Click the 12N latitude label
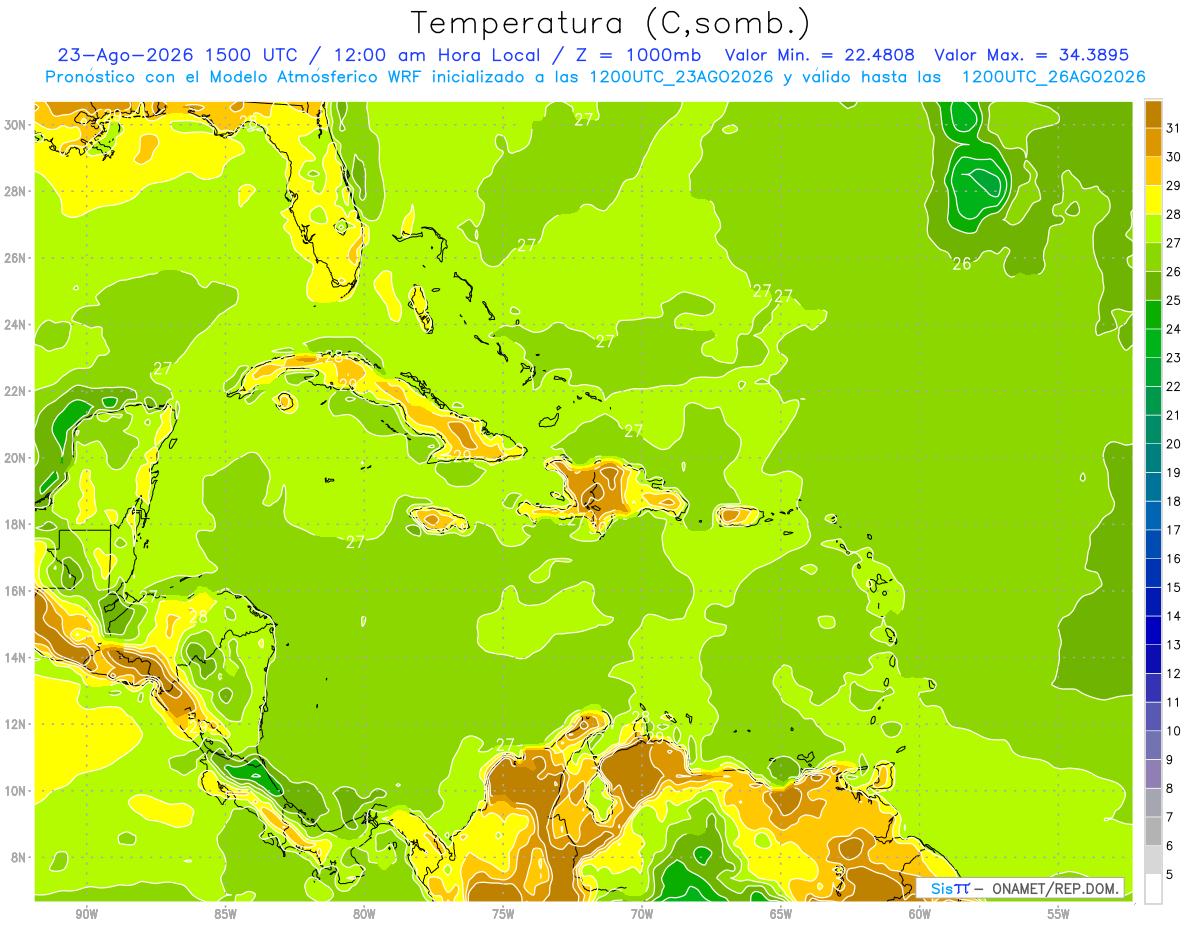Image resolution: width=1200 pixels, height=927 pixels. tap(15, 723)
